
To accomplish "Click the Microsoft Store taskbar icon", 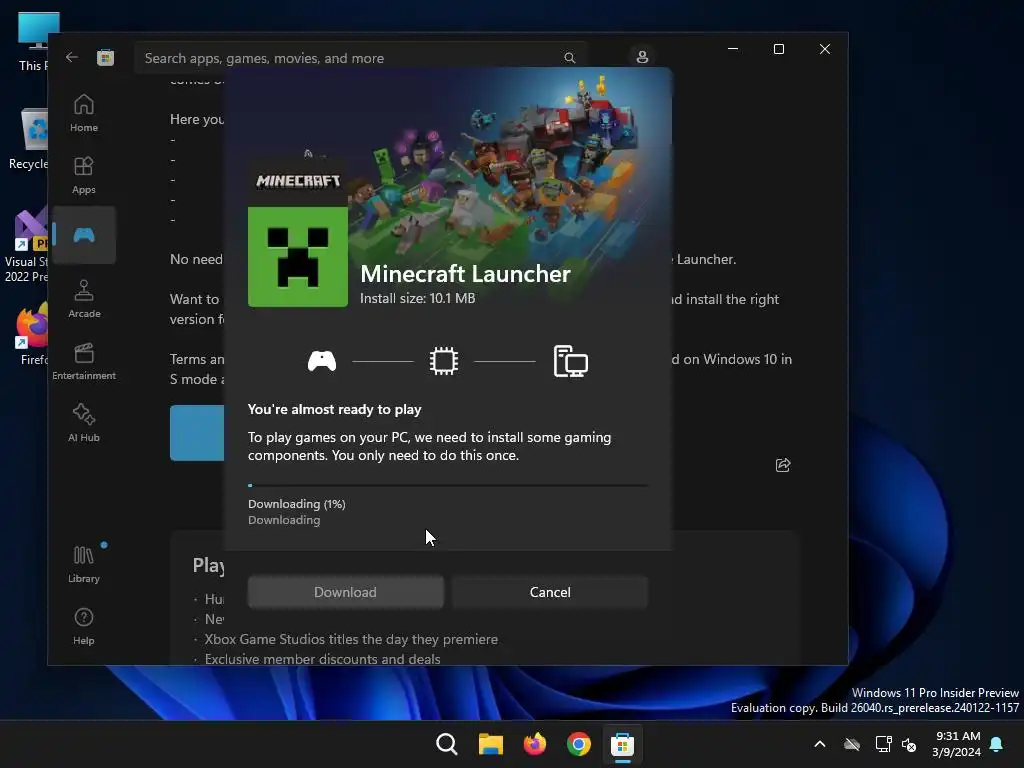I will pyautogui.click(x=622, y=744).
